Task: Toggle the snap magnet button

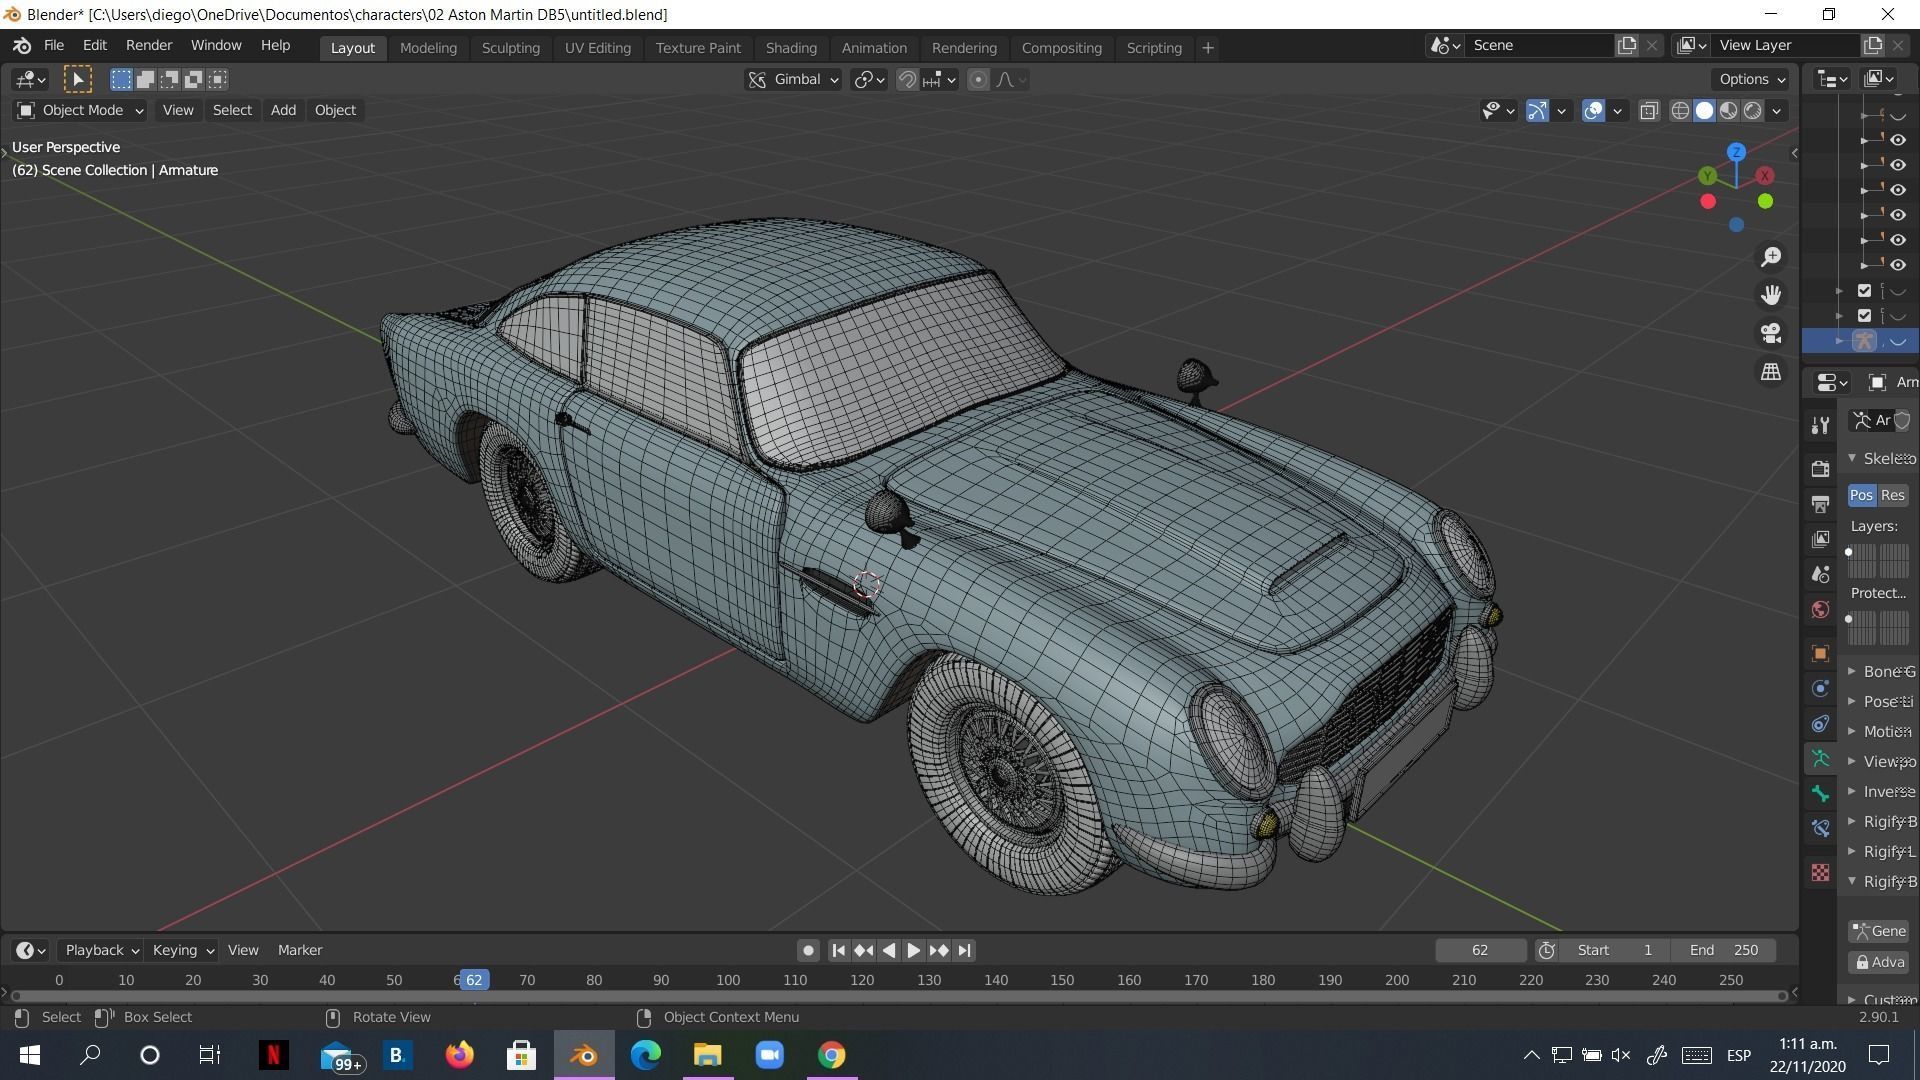Action: [x=907, y=79]
